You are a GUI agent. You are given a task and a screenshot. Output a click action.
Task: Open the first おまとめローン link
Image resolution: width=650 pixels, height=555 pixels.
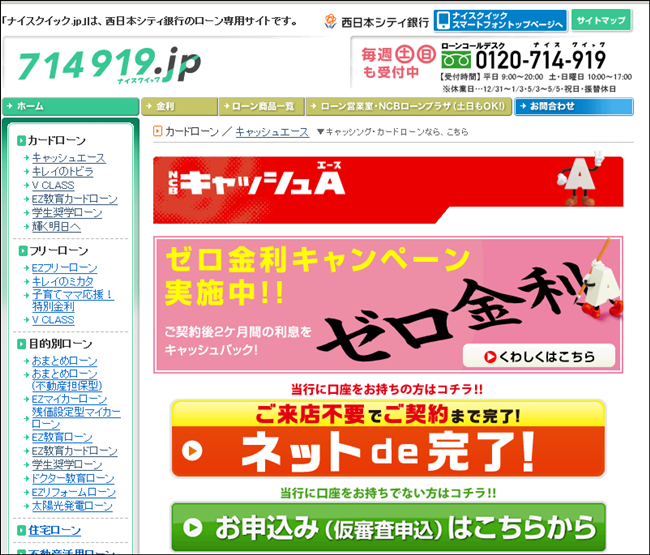pyautogui.click(x=65, y=361)
